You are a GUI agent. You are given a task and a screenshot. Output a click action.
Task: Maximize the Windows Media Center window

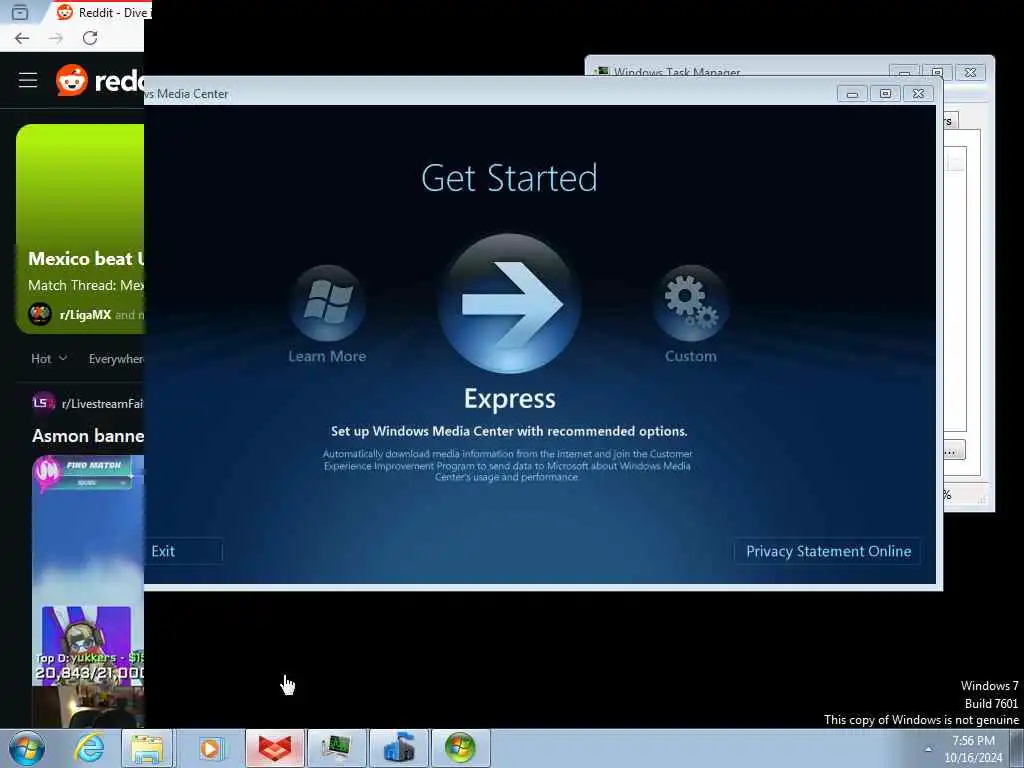click(x=886, y=94)
